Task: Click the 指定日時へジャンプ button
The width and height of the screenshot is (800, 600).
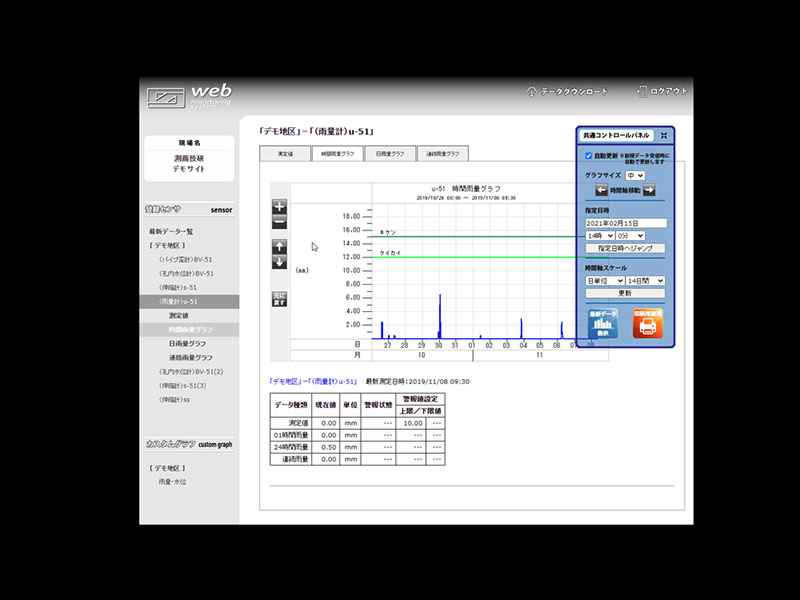Action: click(x=625, y=248)
